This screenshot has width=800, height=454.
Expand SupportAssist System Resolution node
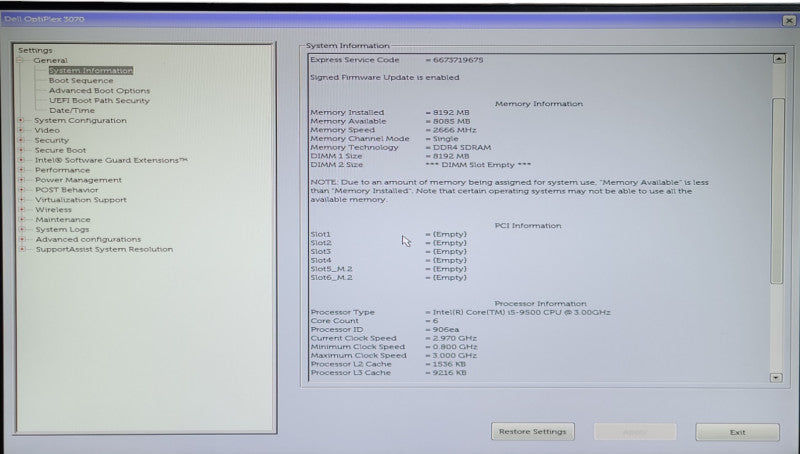pos(22,249)
